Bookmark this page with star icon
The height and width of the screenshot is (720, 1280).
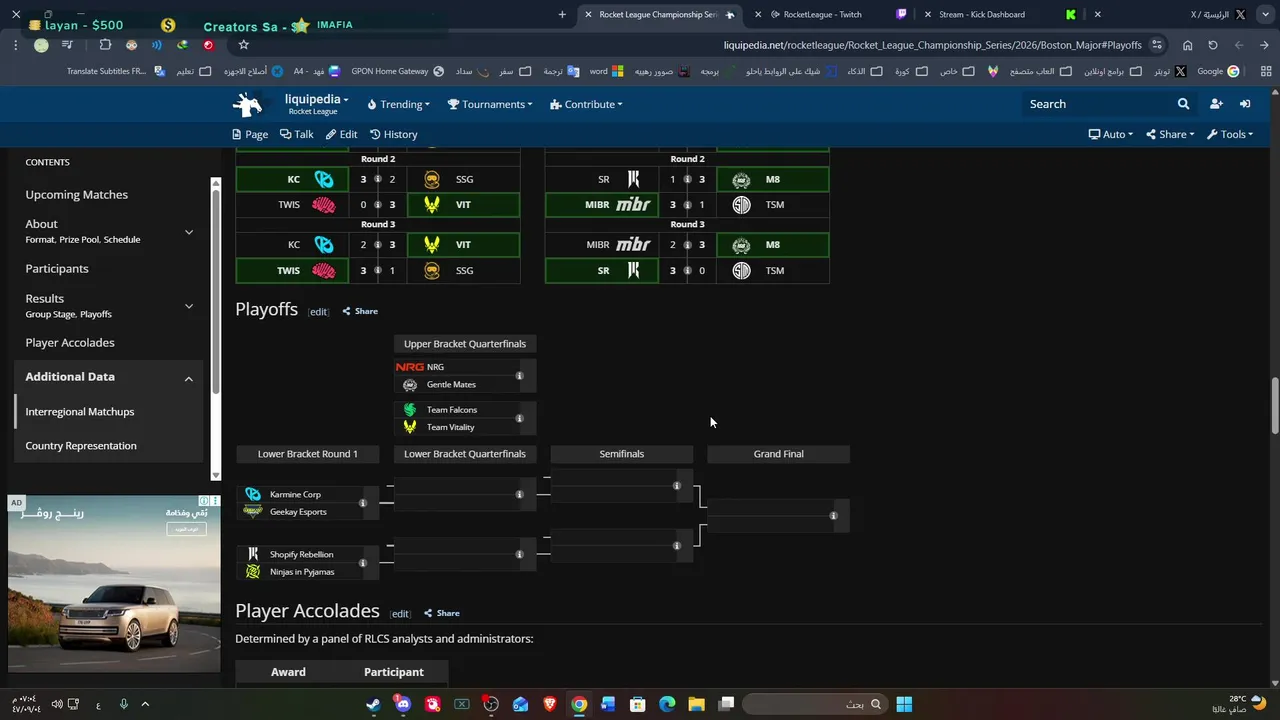(243, 45)
